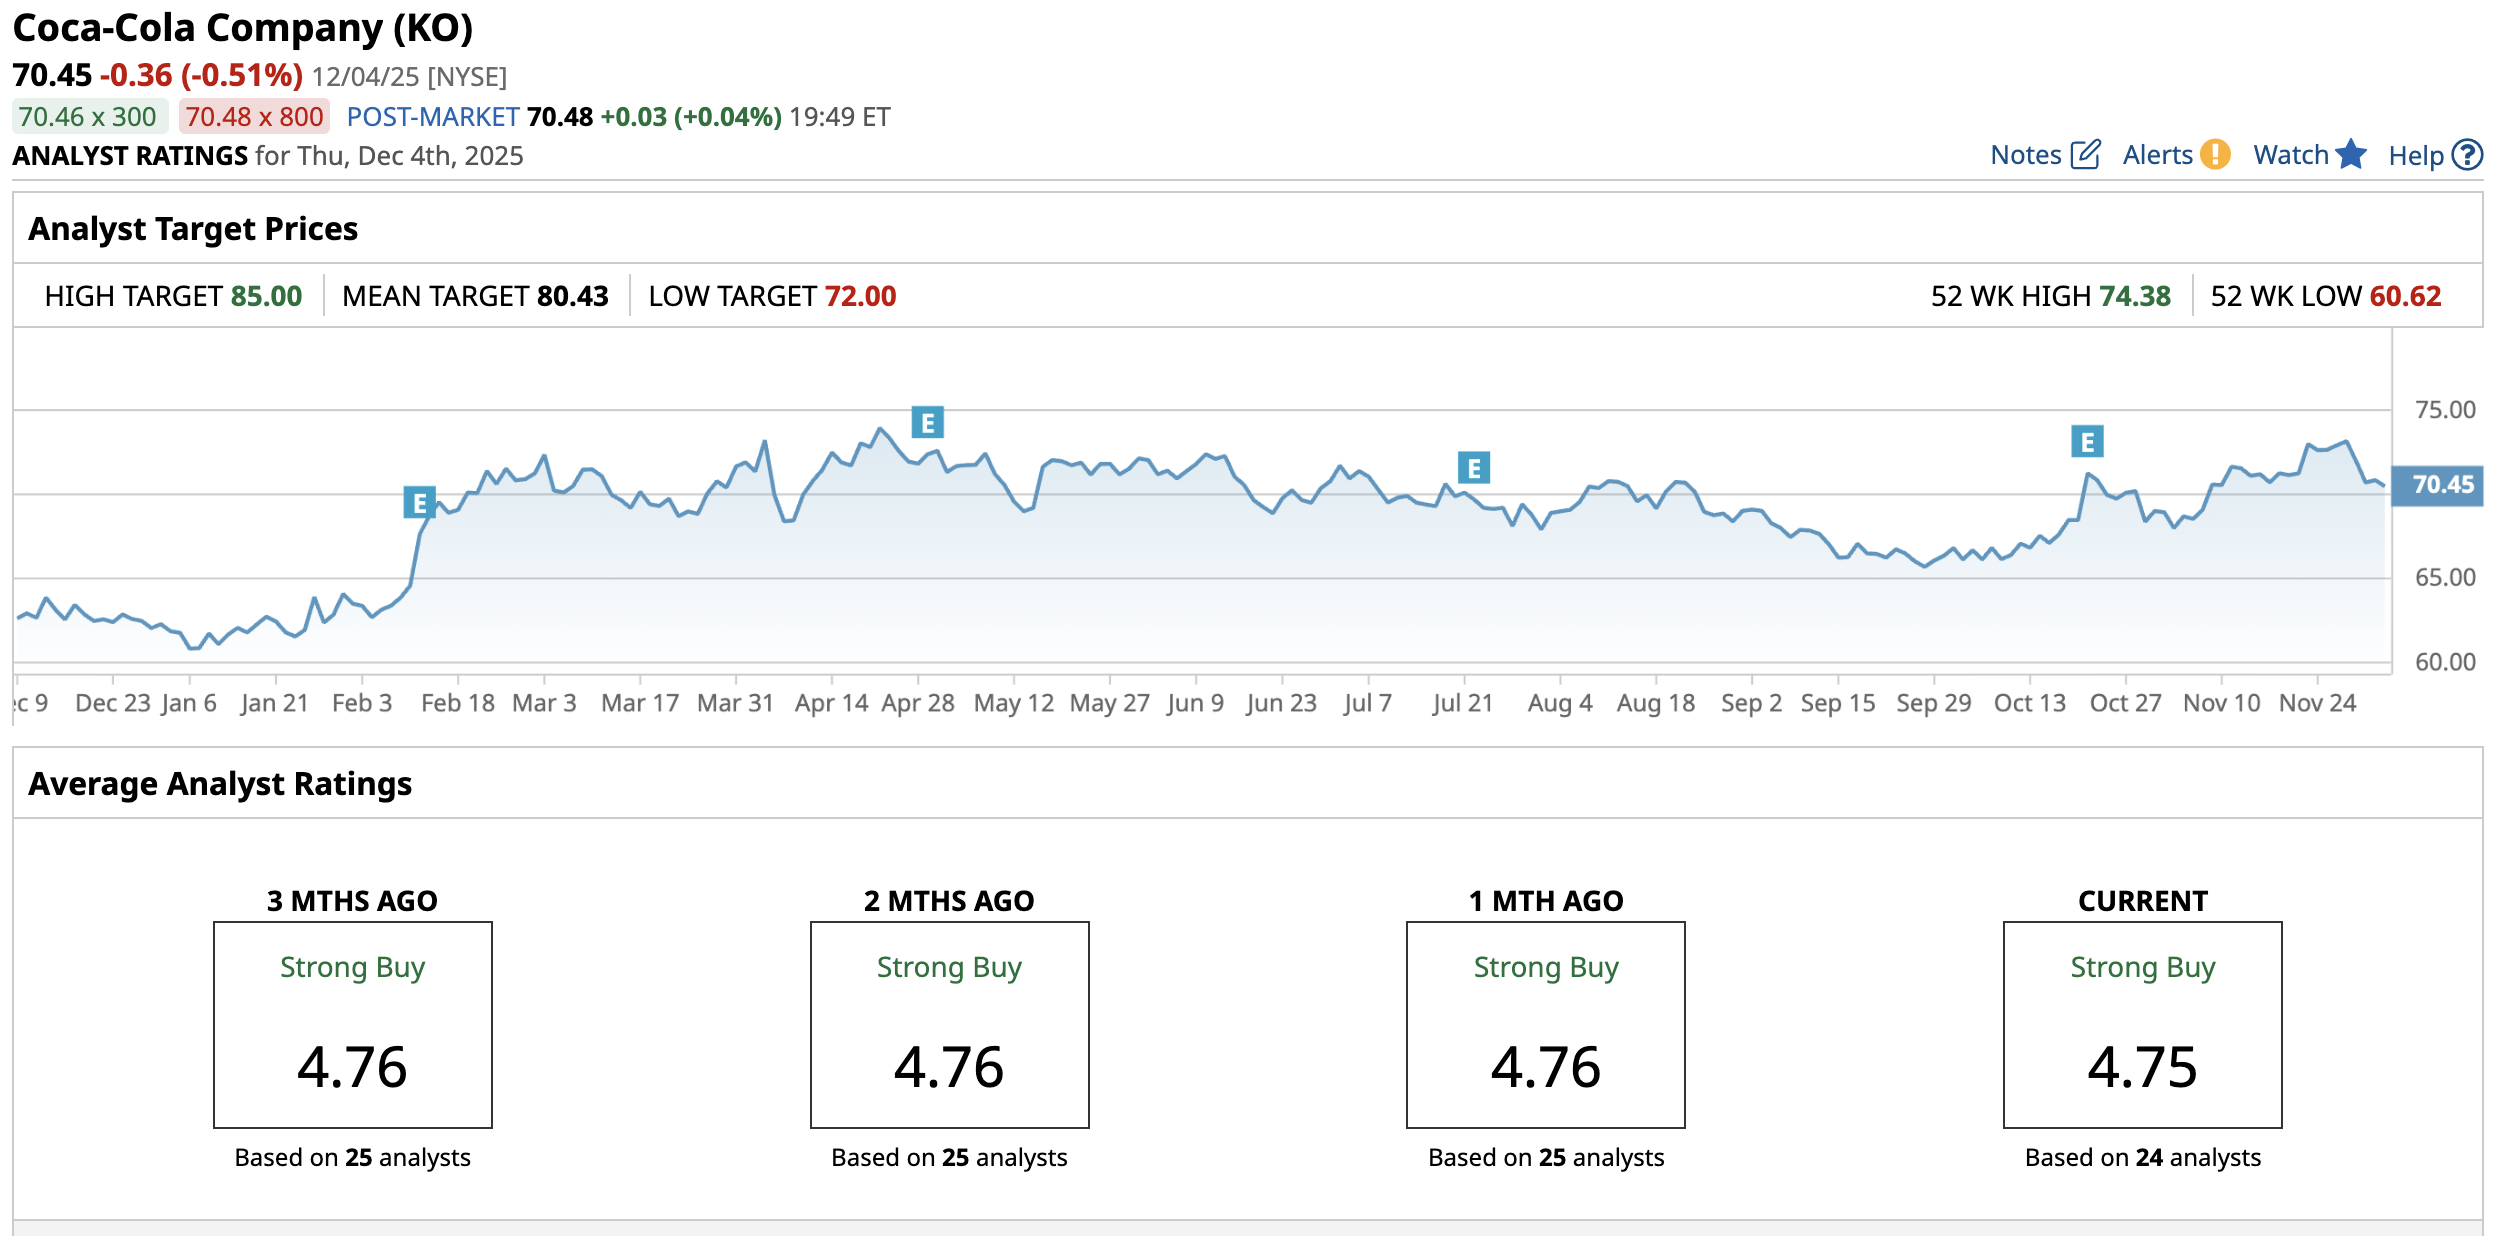Screen dimensions: 2500x1236
Task: Select the 3 Mths Ago 4.76 rating box
Action: pos(352,1025)
